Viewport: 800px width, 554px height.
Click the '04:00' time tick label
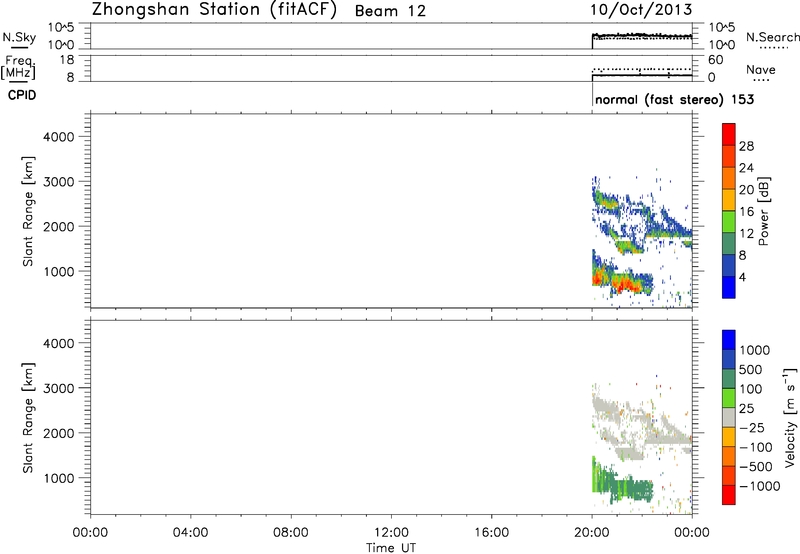[190, 533]
